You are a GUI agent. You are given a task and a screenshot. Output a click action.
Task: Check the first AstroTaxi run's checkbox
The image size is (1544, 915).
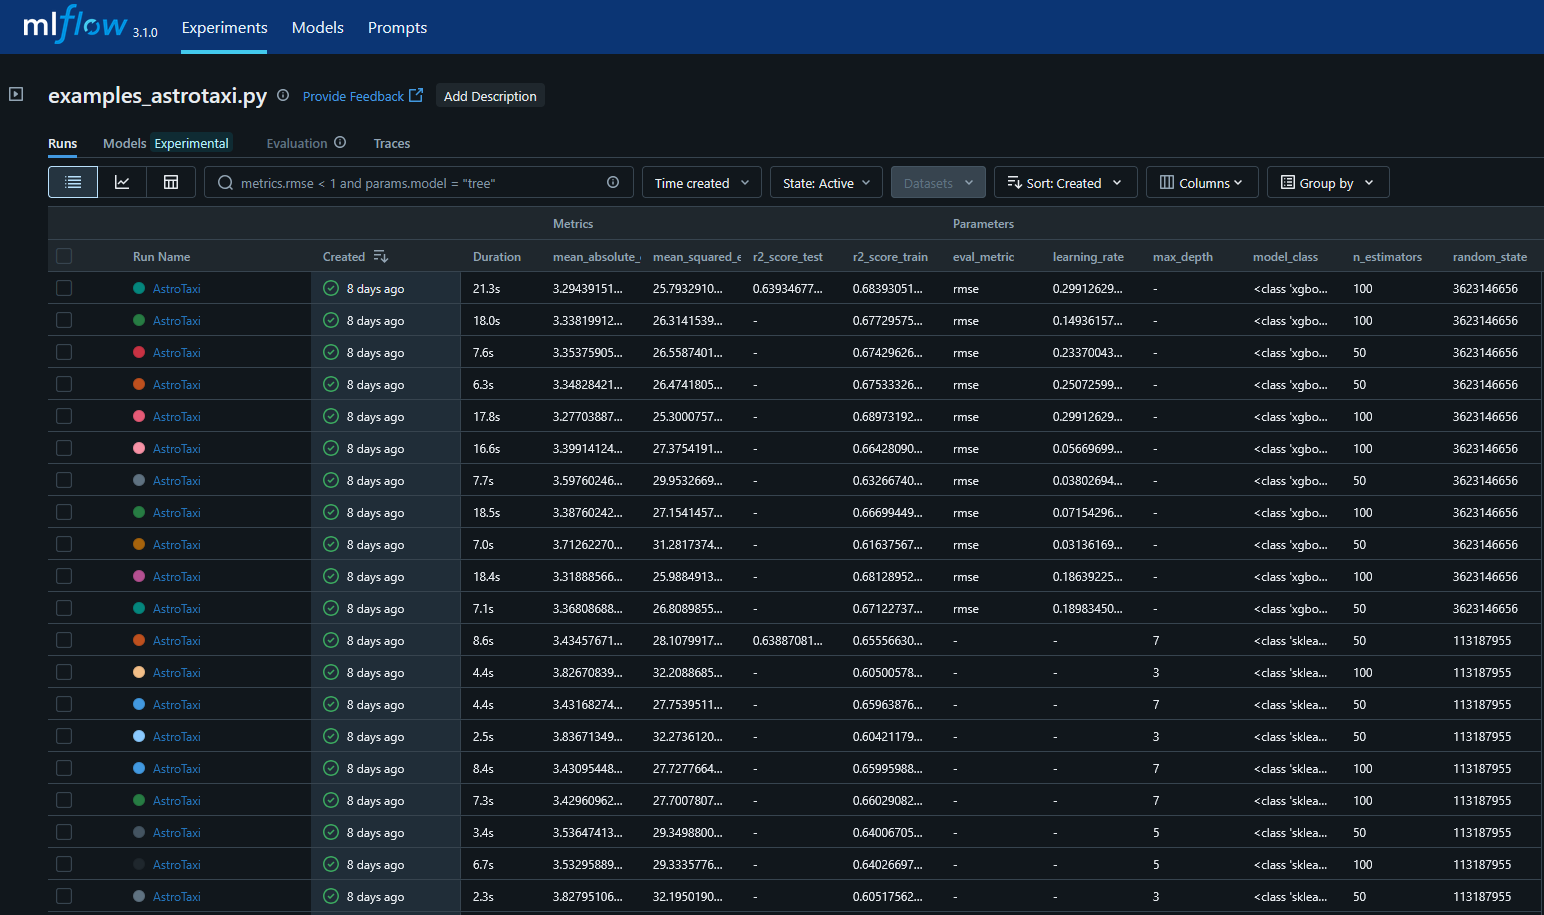[64, 288]
